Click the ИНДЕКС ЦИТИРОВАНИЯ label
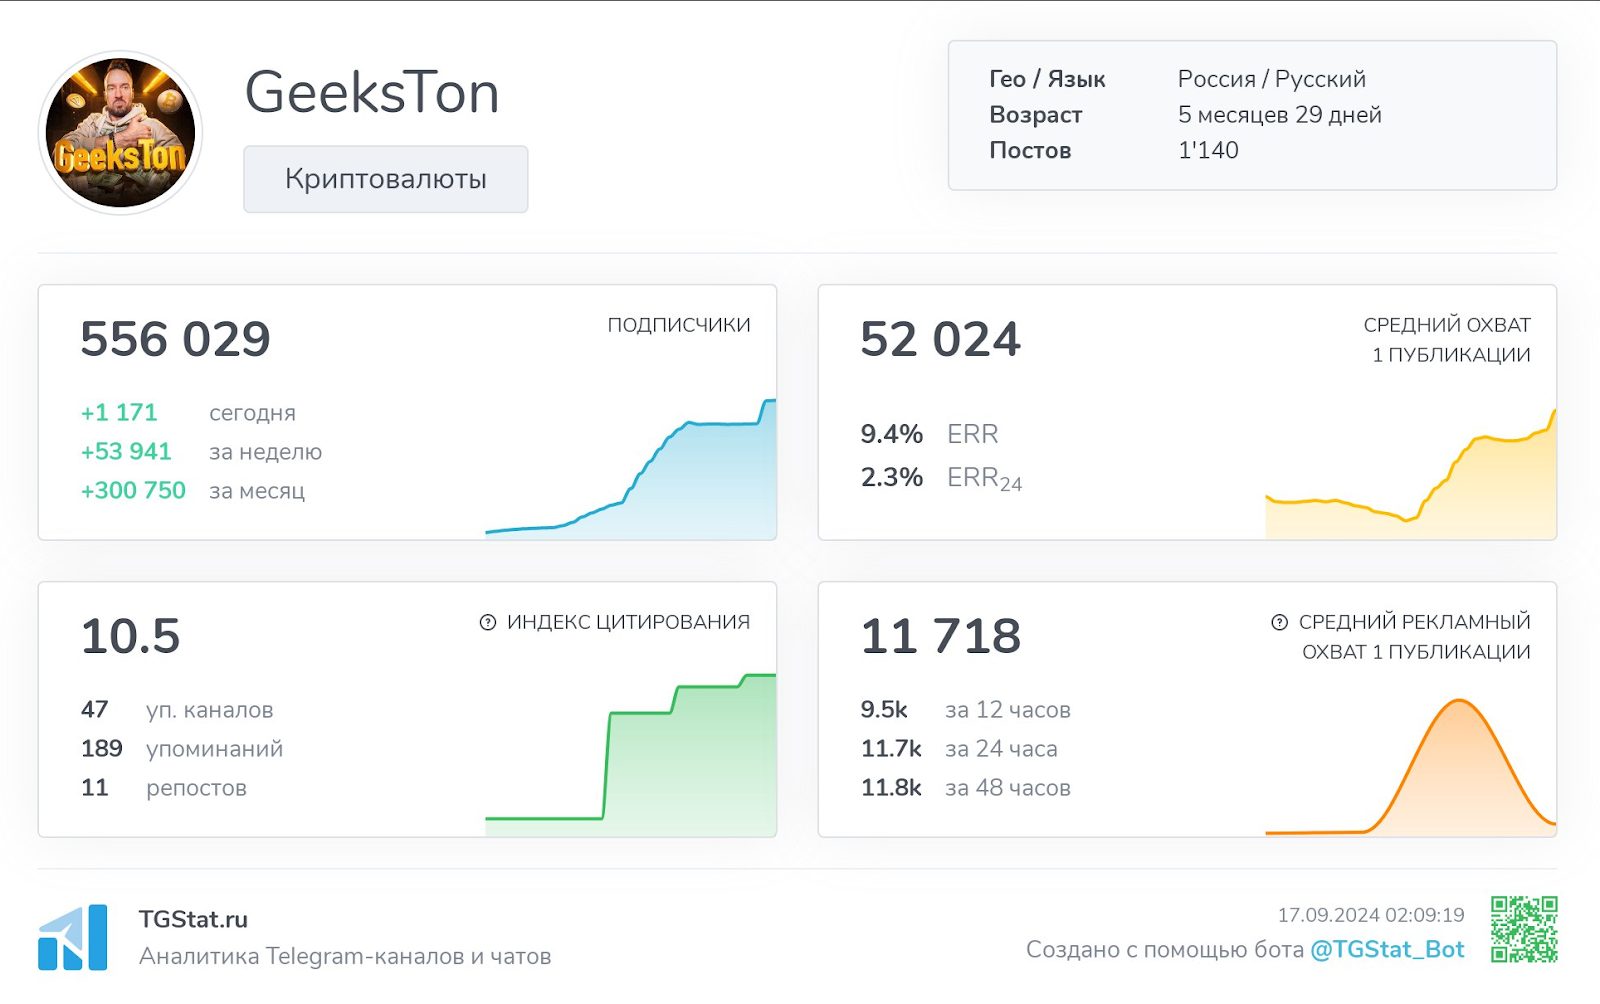The width and height of the screenshot is (1600, 1004). (628, 622)
